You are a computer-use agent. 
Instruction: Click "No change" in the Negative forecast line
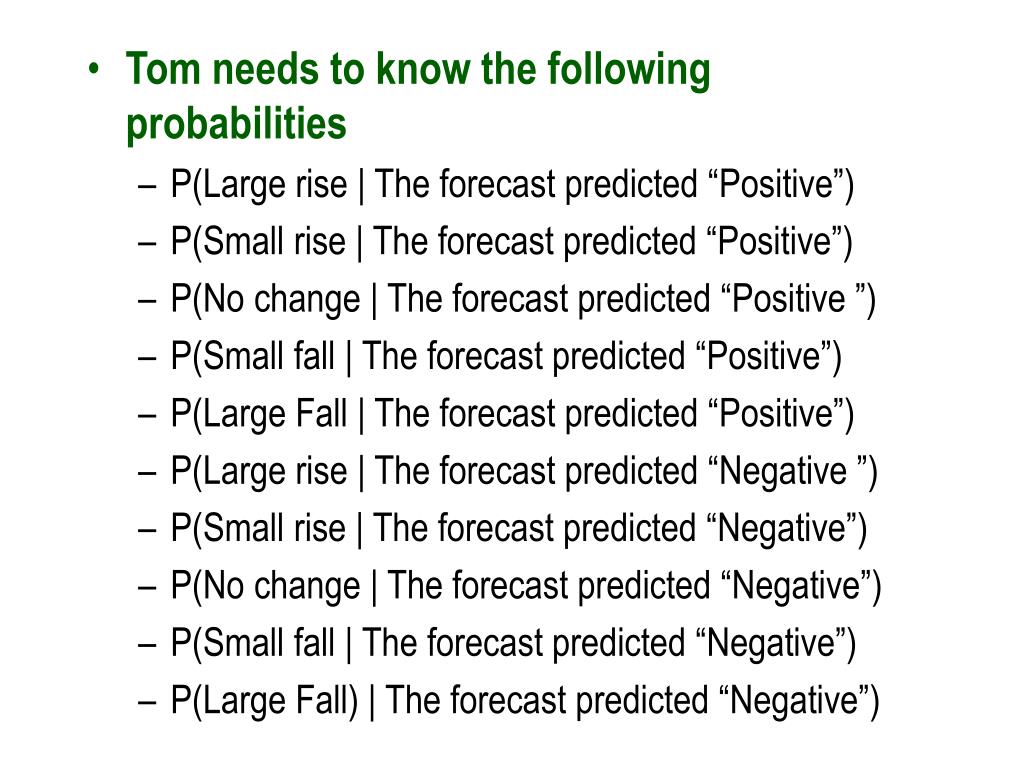[x=281, y=586]
